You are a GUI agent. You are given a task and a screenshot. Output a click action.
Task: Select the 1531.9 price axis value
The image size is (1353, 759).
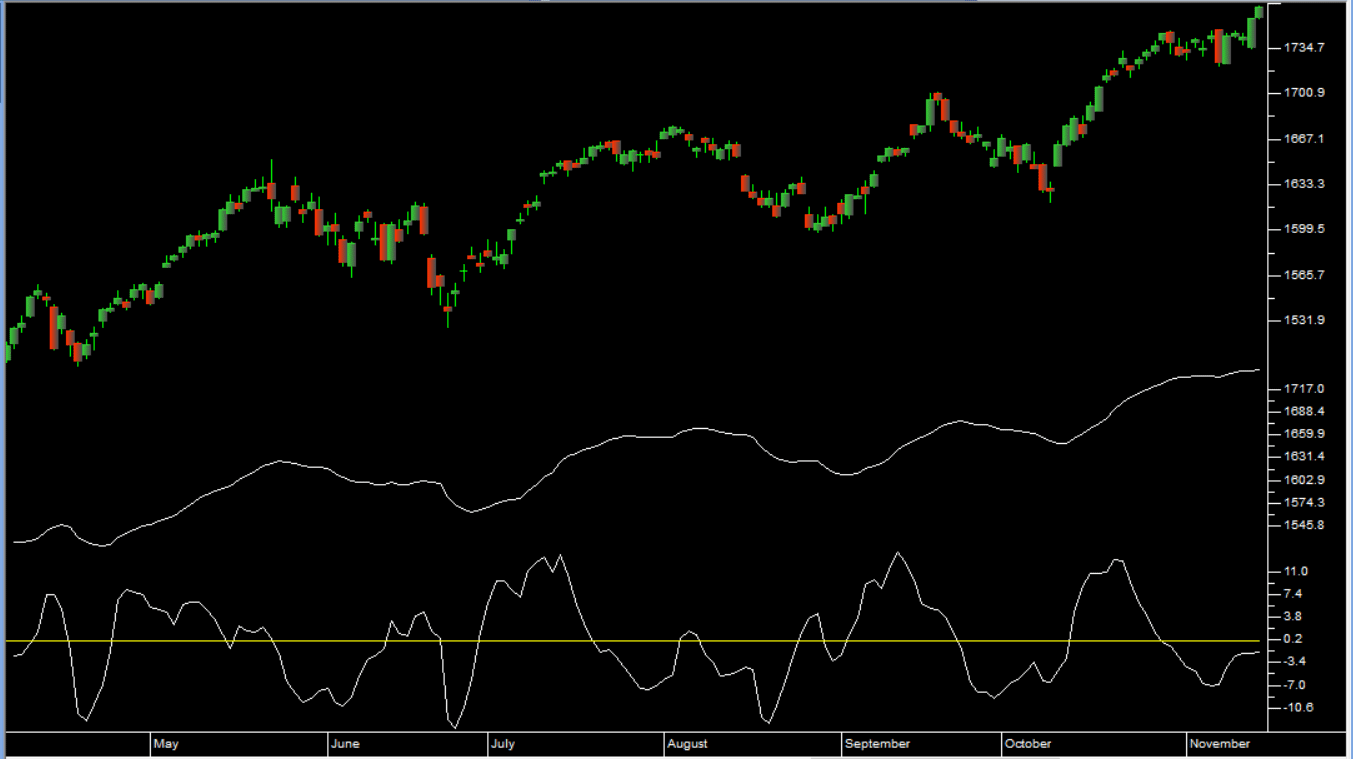1303,320
